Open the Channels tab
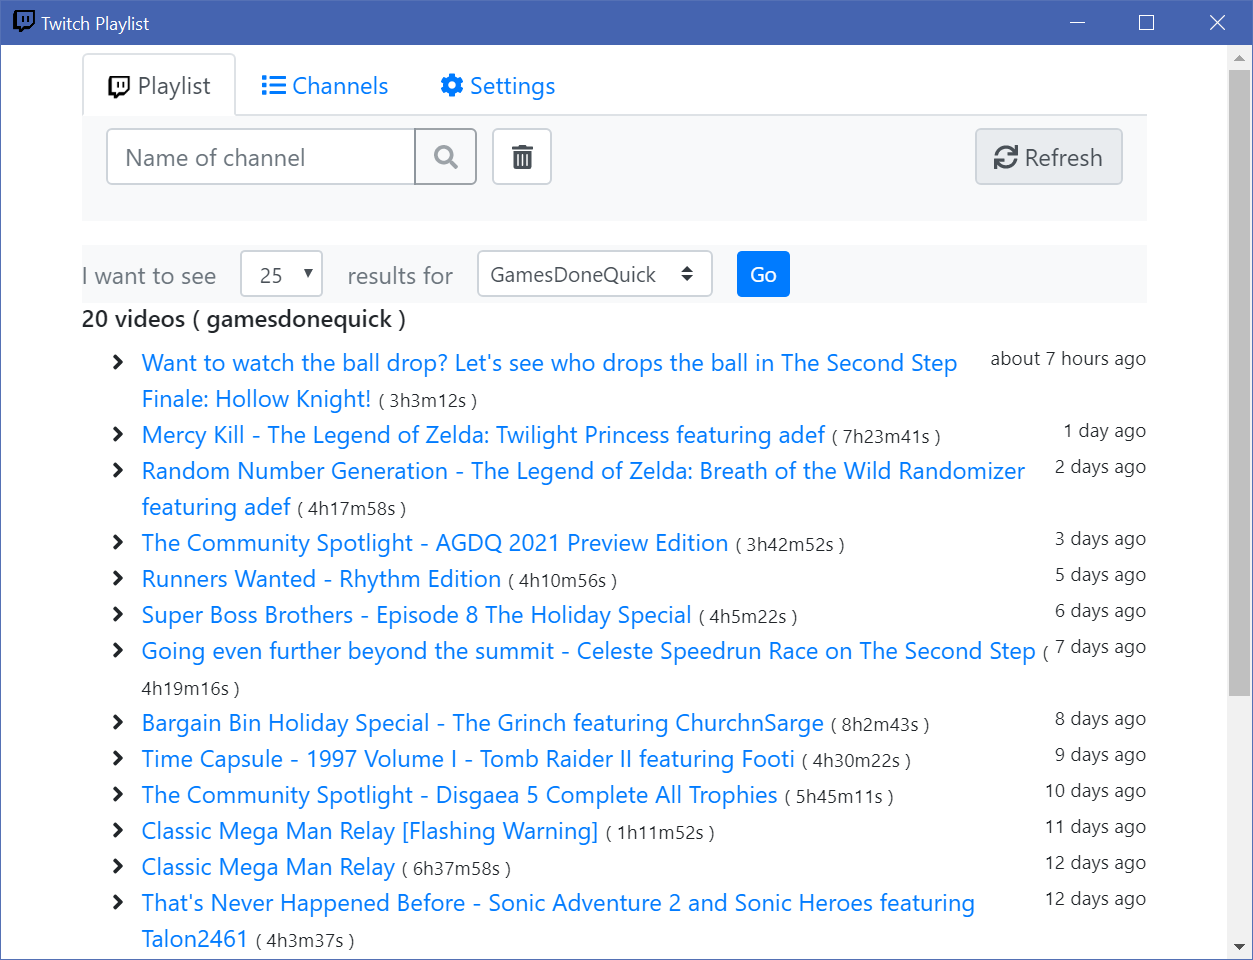The image size is (1253, 960). (x=325, y=86)
